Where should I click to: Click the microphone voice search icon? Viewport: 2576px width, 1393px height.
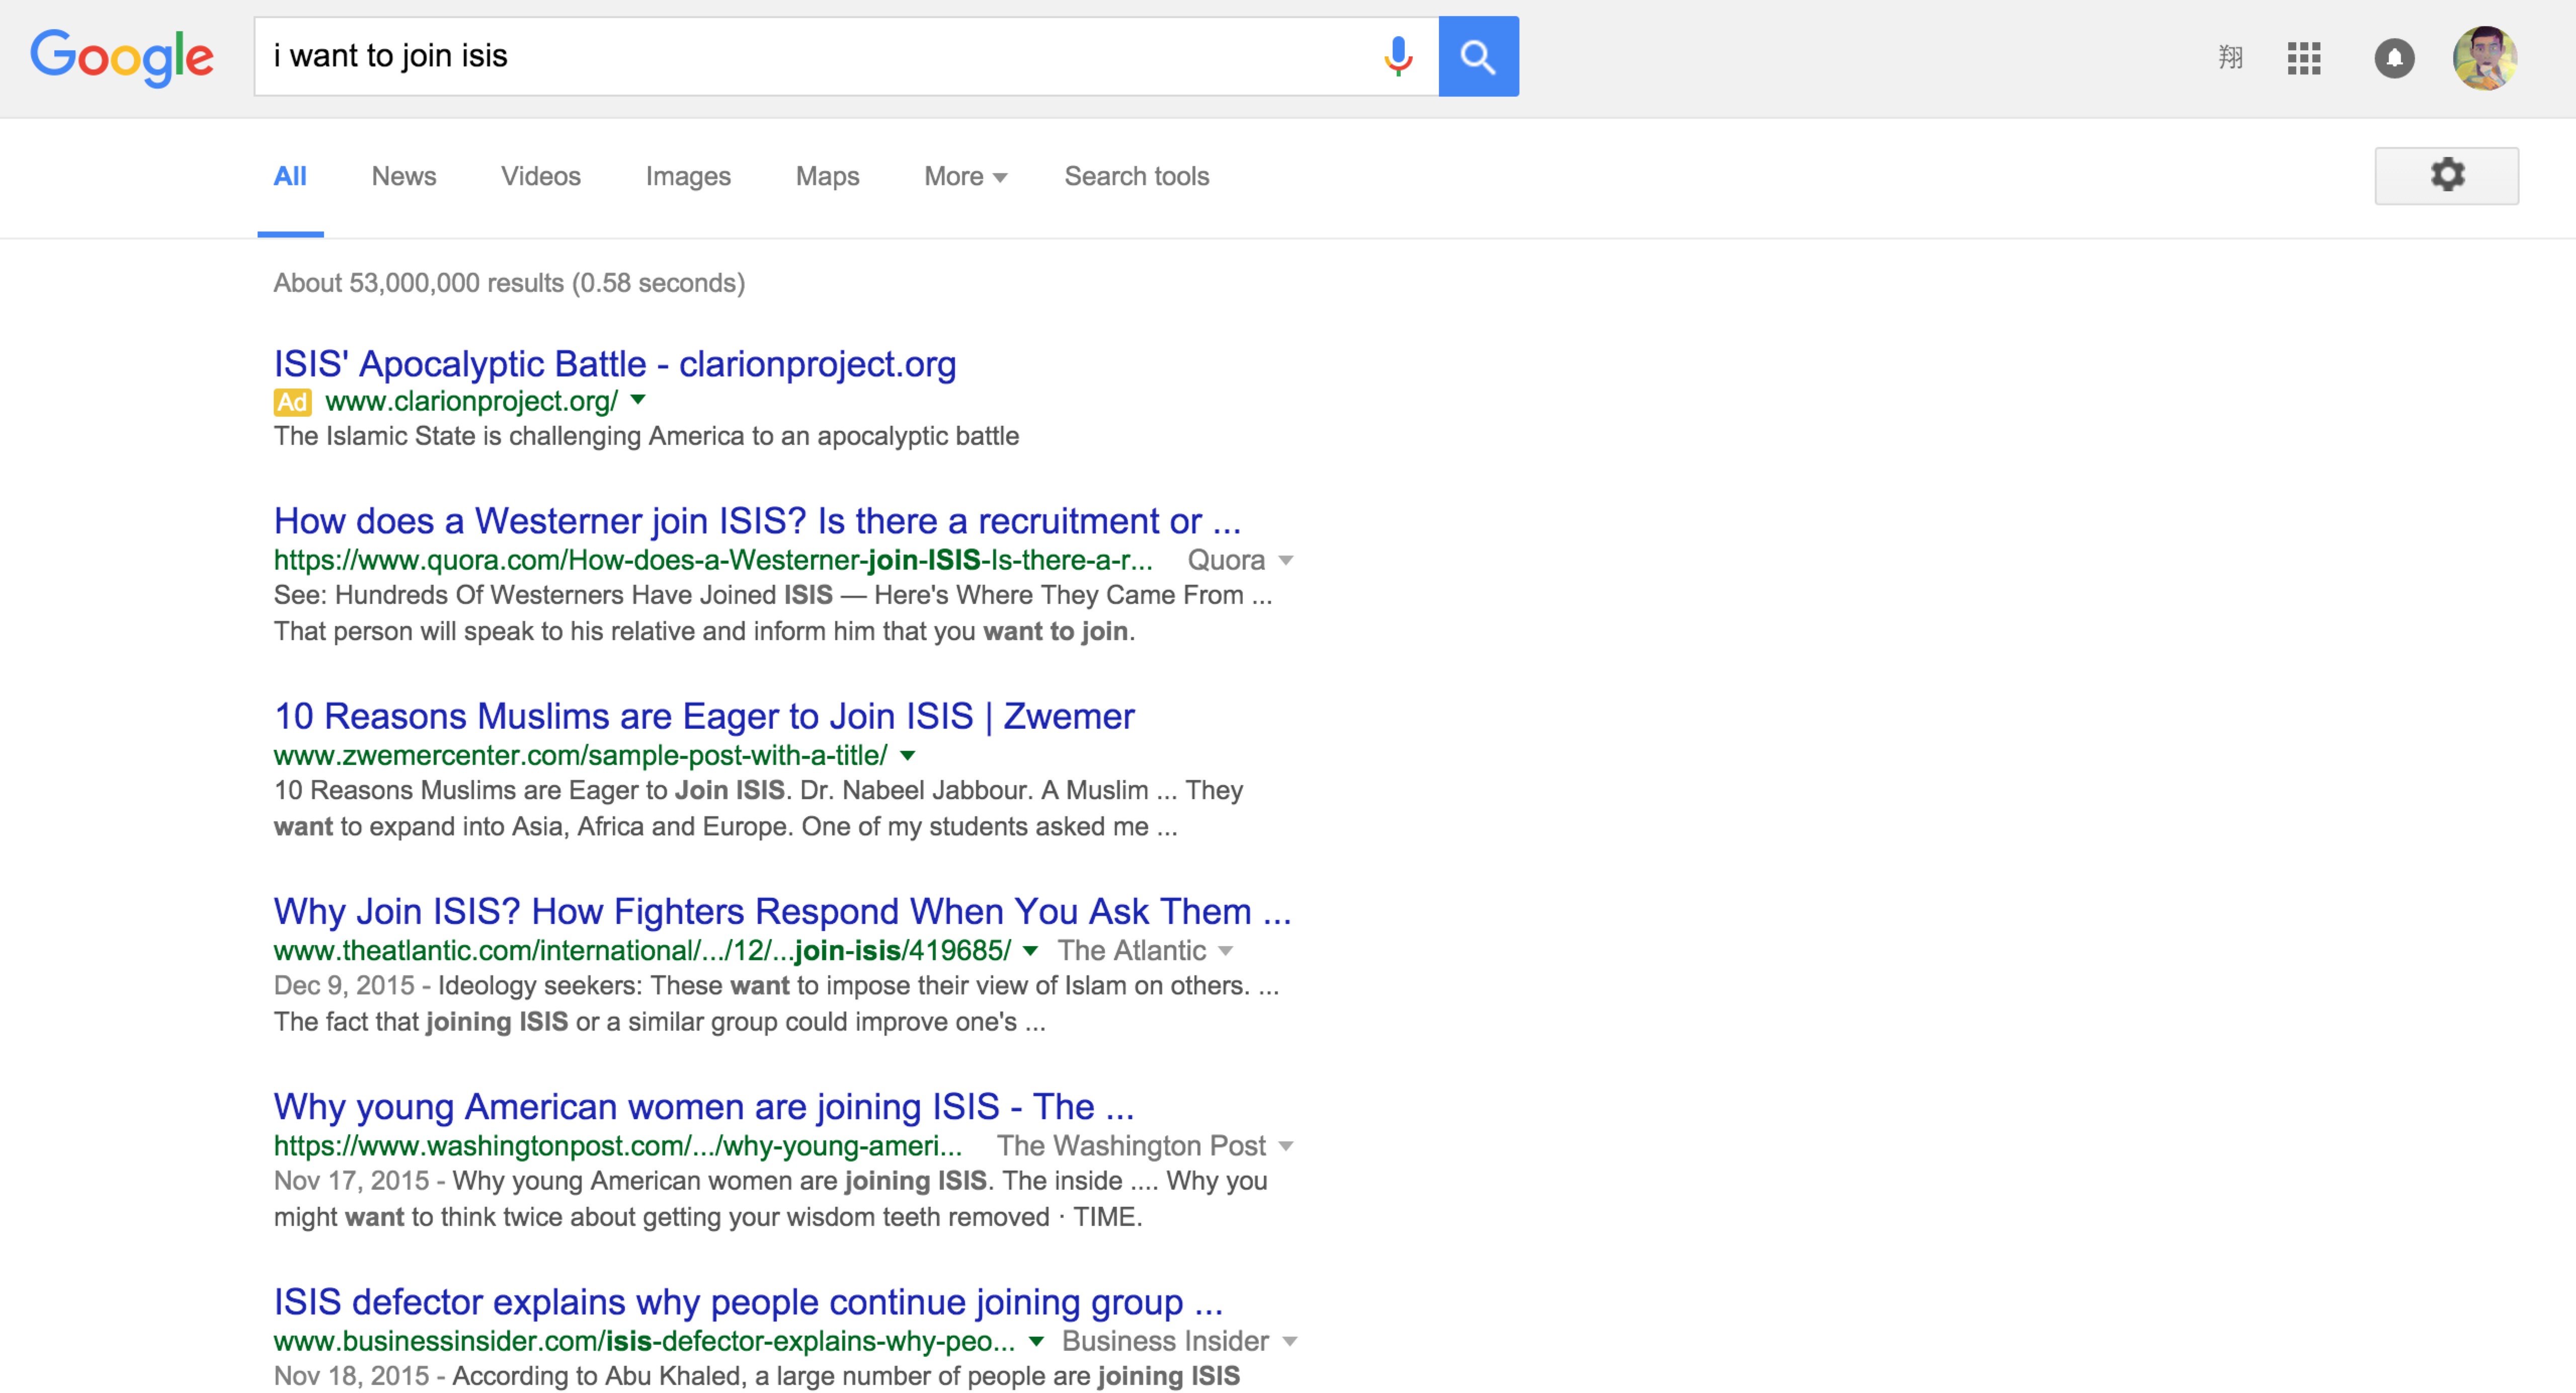pos(1397,57)
